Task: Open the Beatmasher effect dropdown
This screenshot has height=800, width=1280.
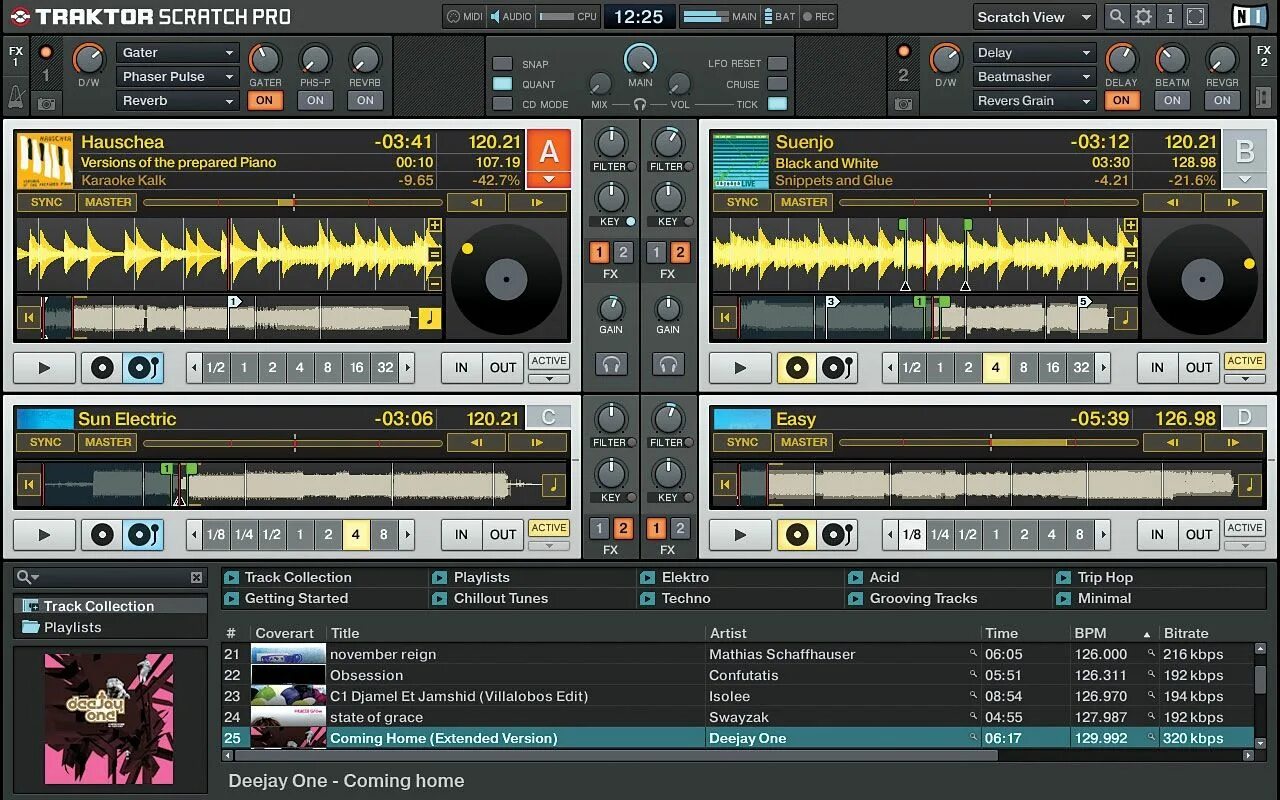Action: coord(1034,77)
